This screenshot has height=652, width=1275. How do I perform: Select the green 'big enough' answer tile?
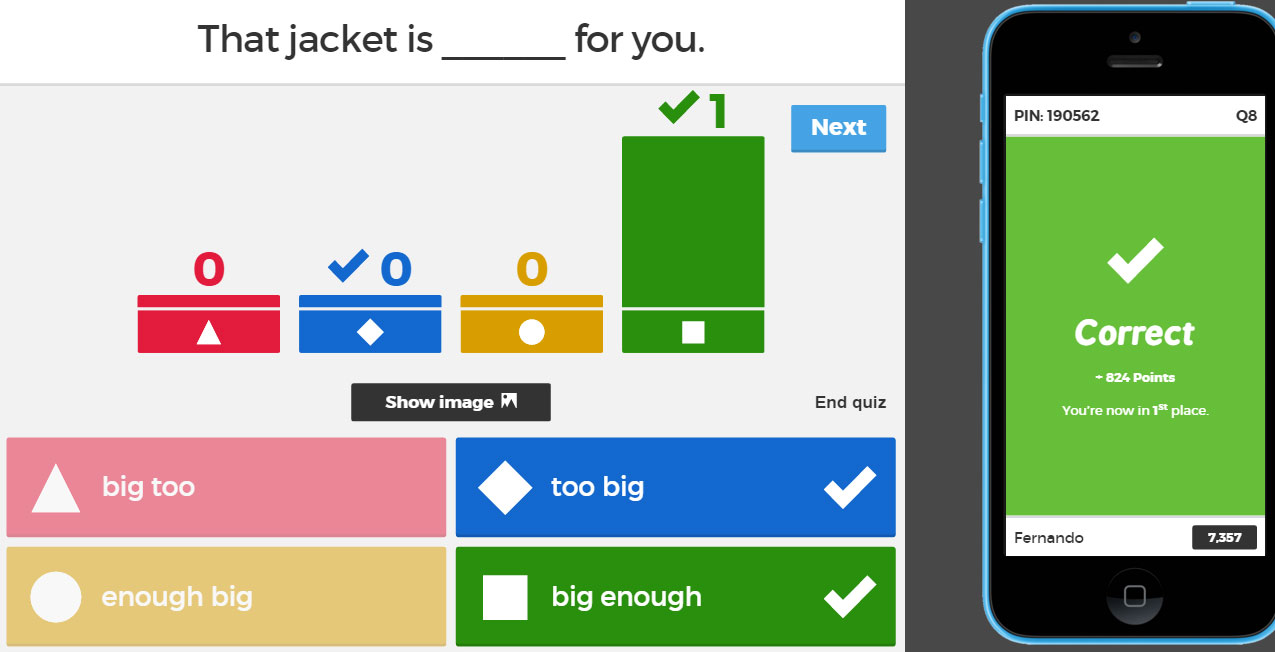point(675,597)
